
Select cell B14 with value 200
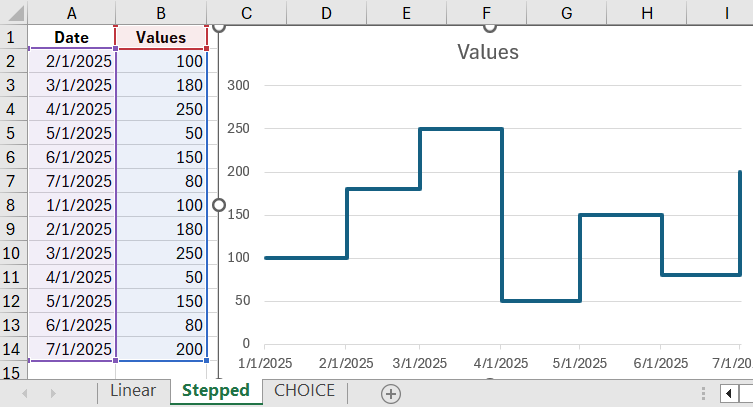(x=161, y=349)
